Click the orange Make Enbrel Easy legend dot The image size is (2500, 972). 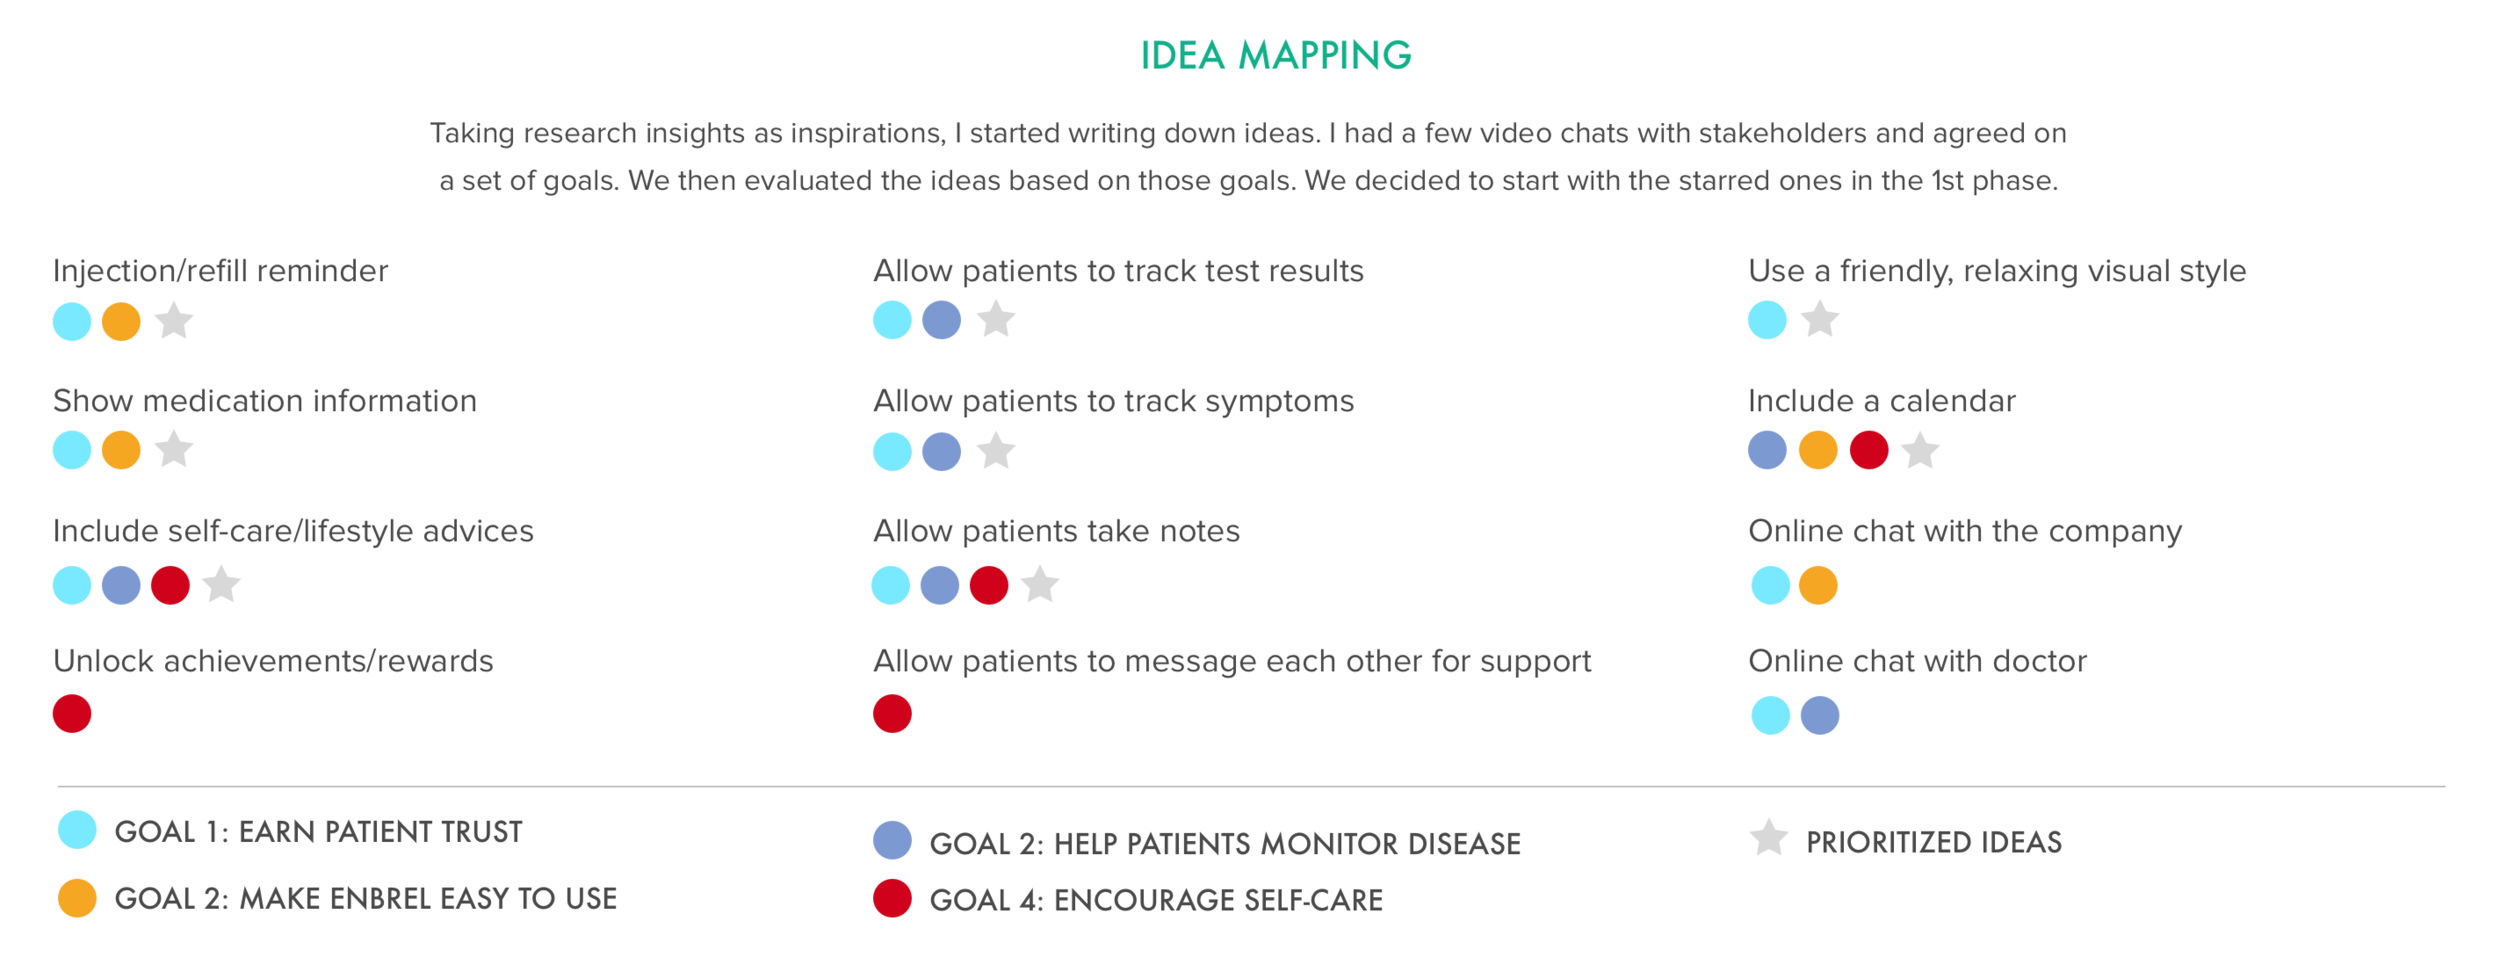pyautogui.click(x=77, y=898)
